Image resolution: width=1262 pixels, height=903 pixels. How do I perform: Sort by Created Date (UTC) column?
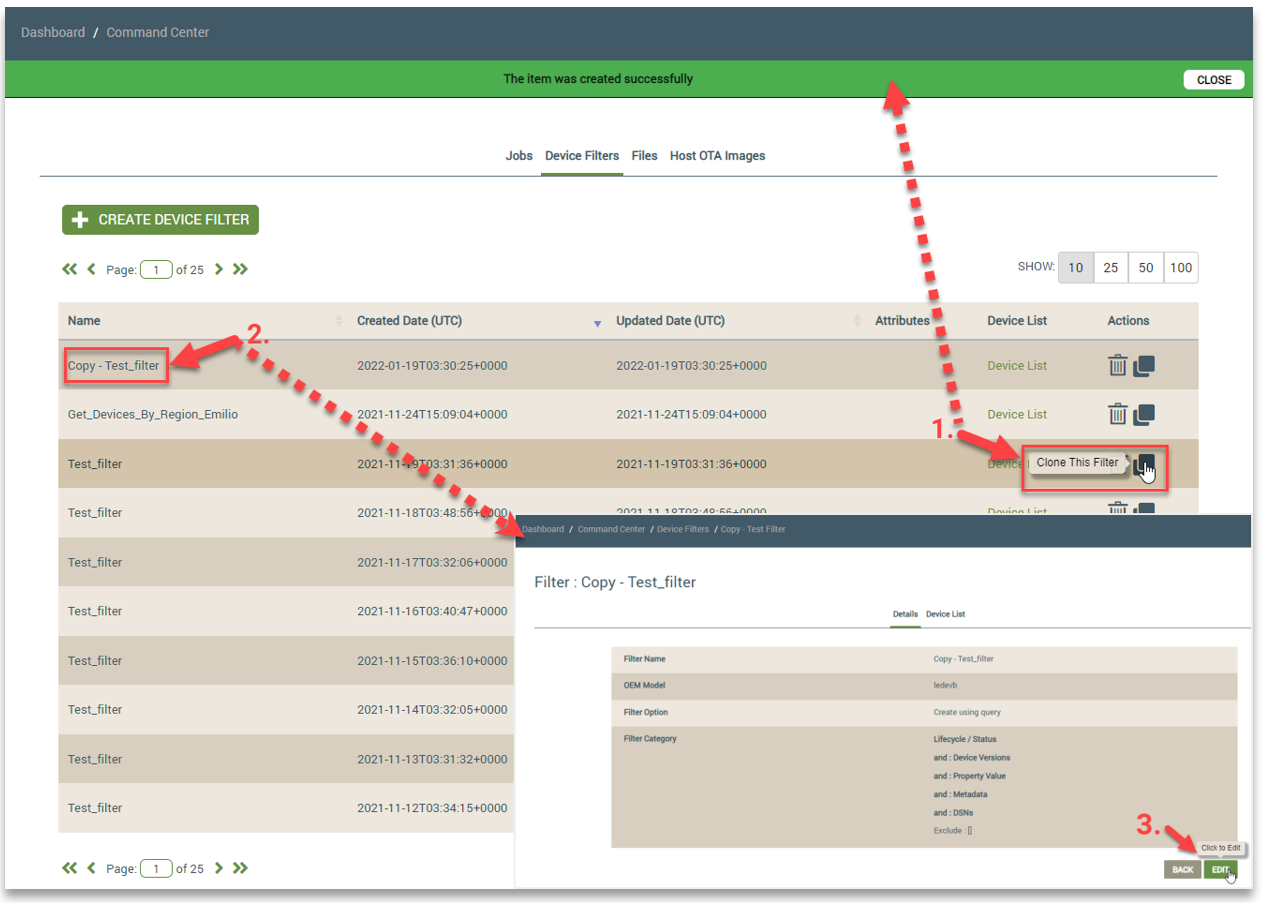[409, 321]
